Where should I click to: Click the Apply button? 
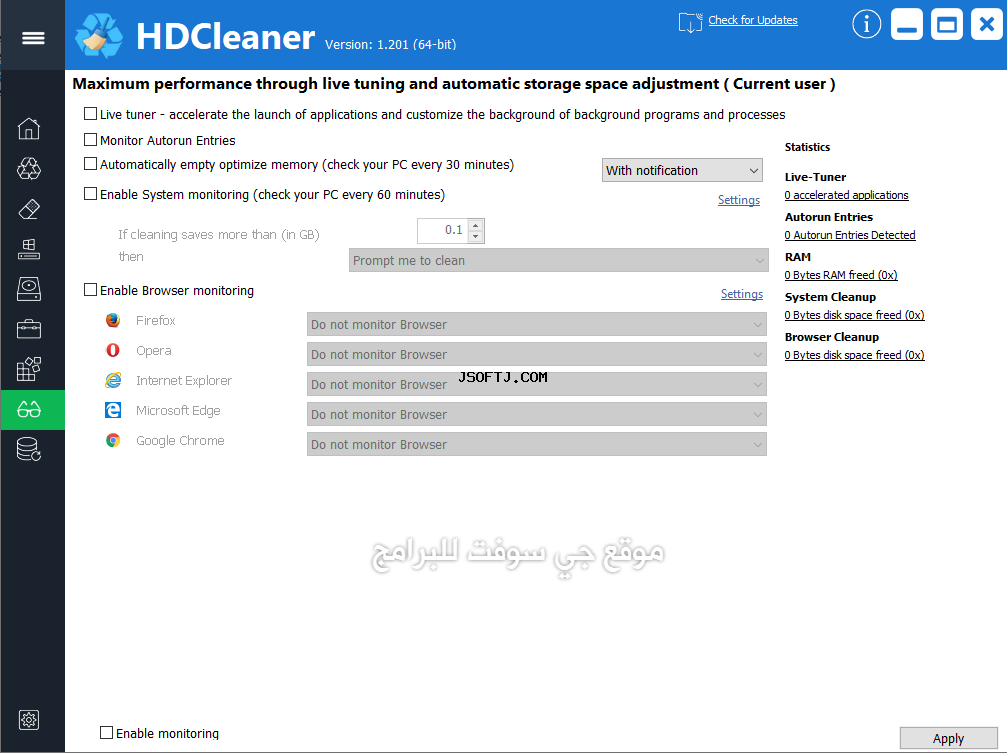(x=949, y=738)
